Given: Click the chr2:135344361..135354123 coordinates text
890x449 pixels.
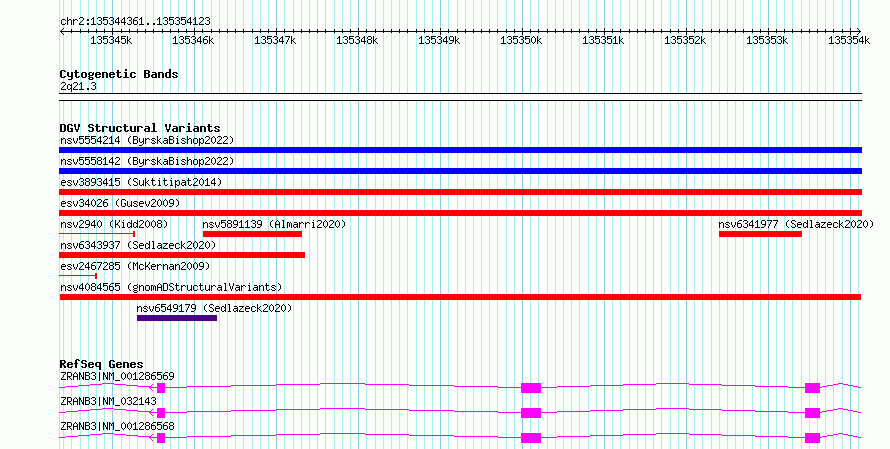Looking at the screenshot, I should 135,21.
